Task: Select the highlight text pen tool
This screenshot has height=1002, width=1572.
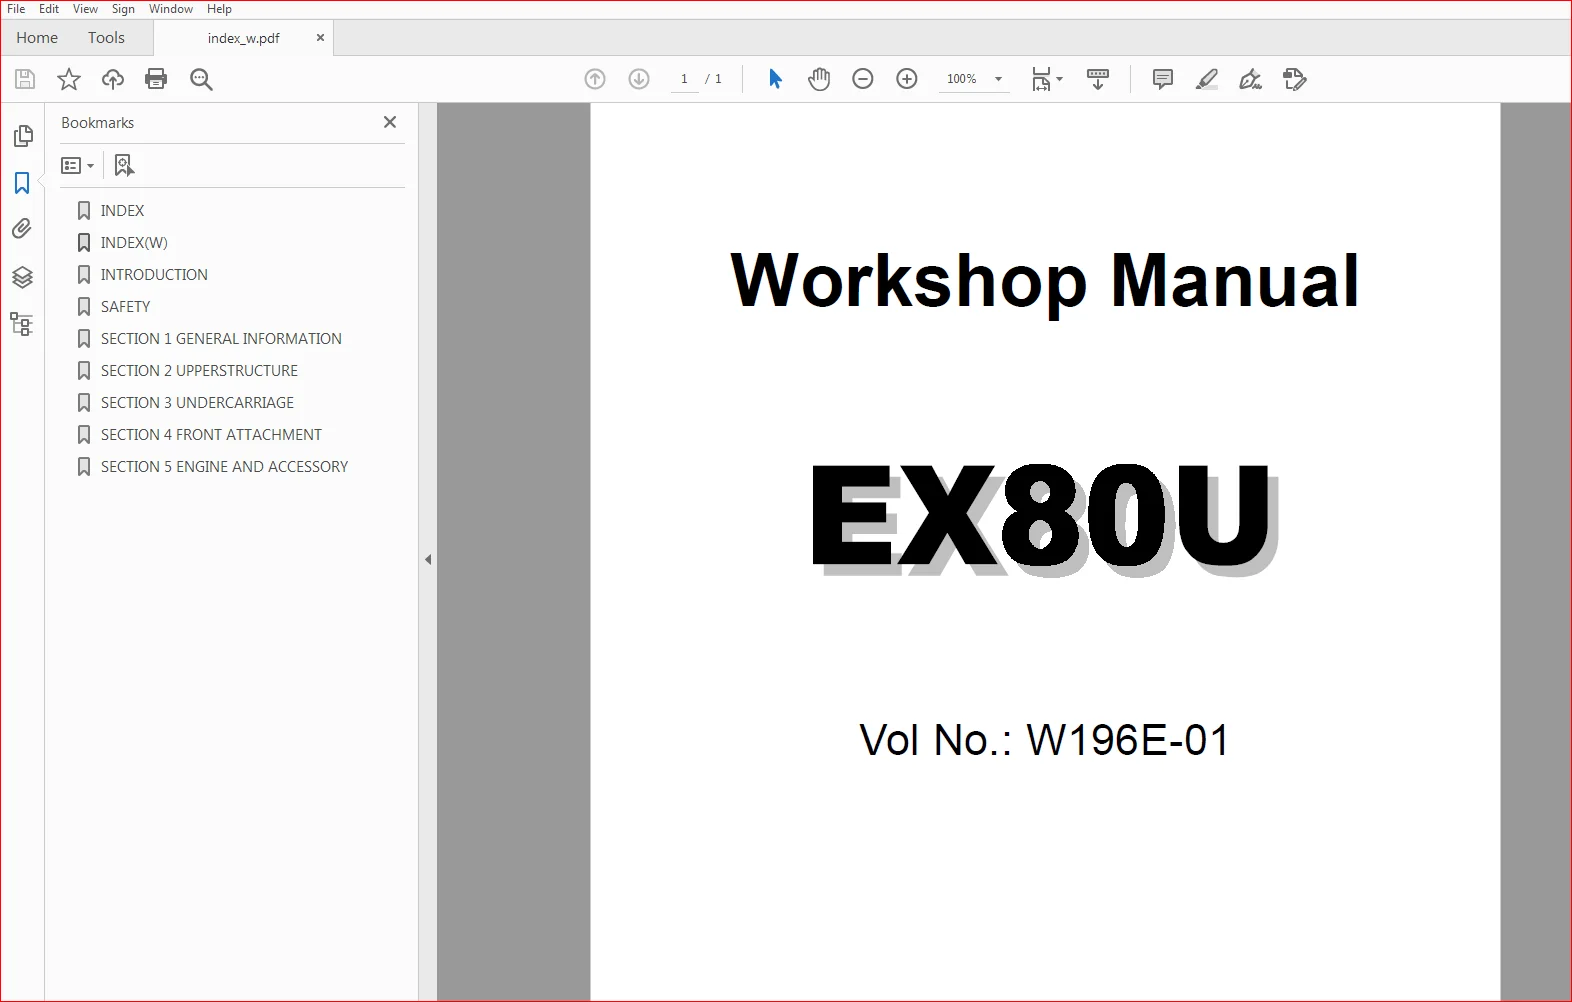Action: 1207,79
